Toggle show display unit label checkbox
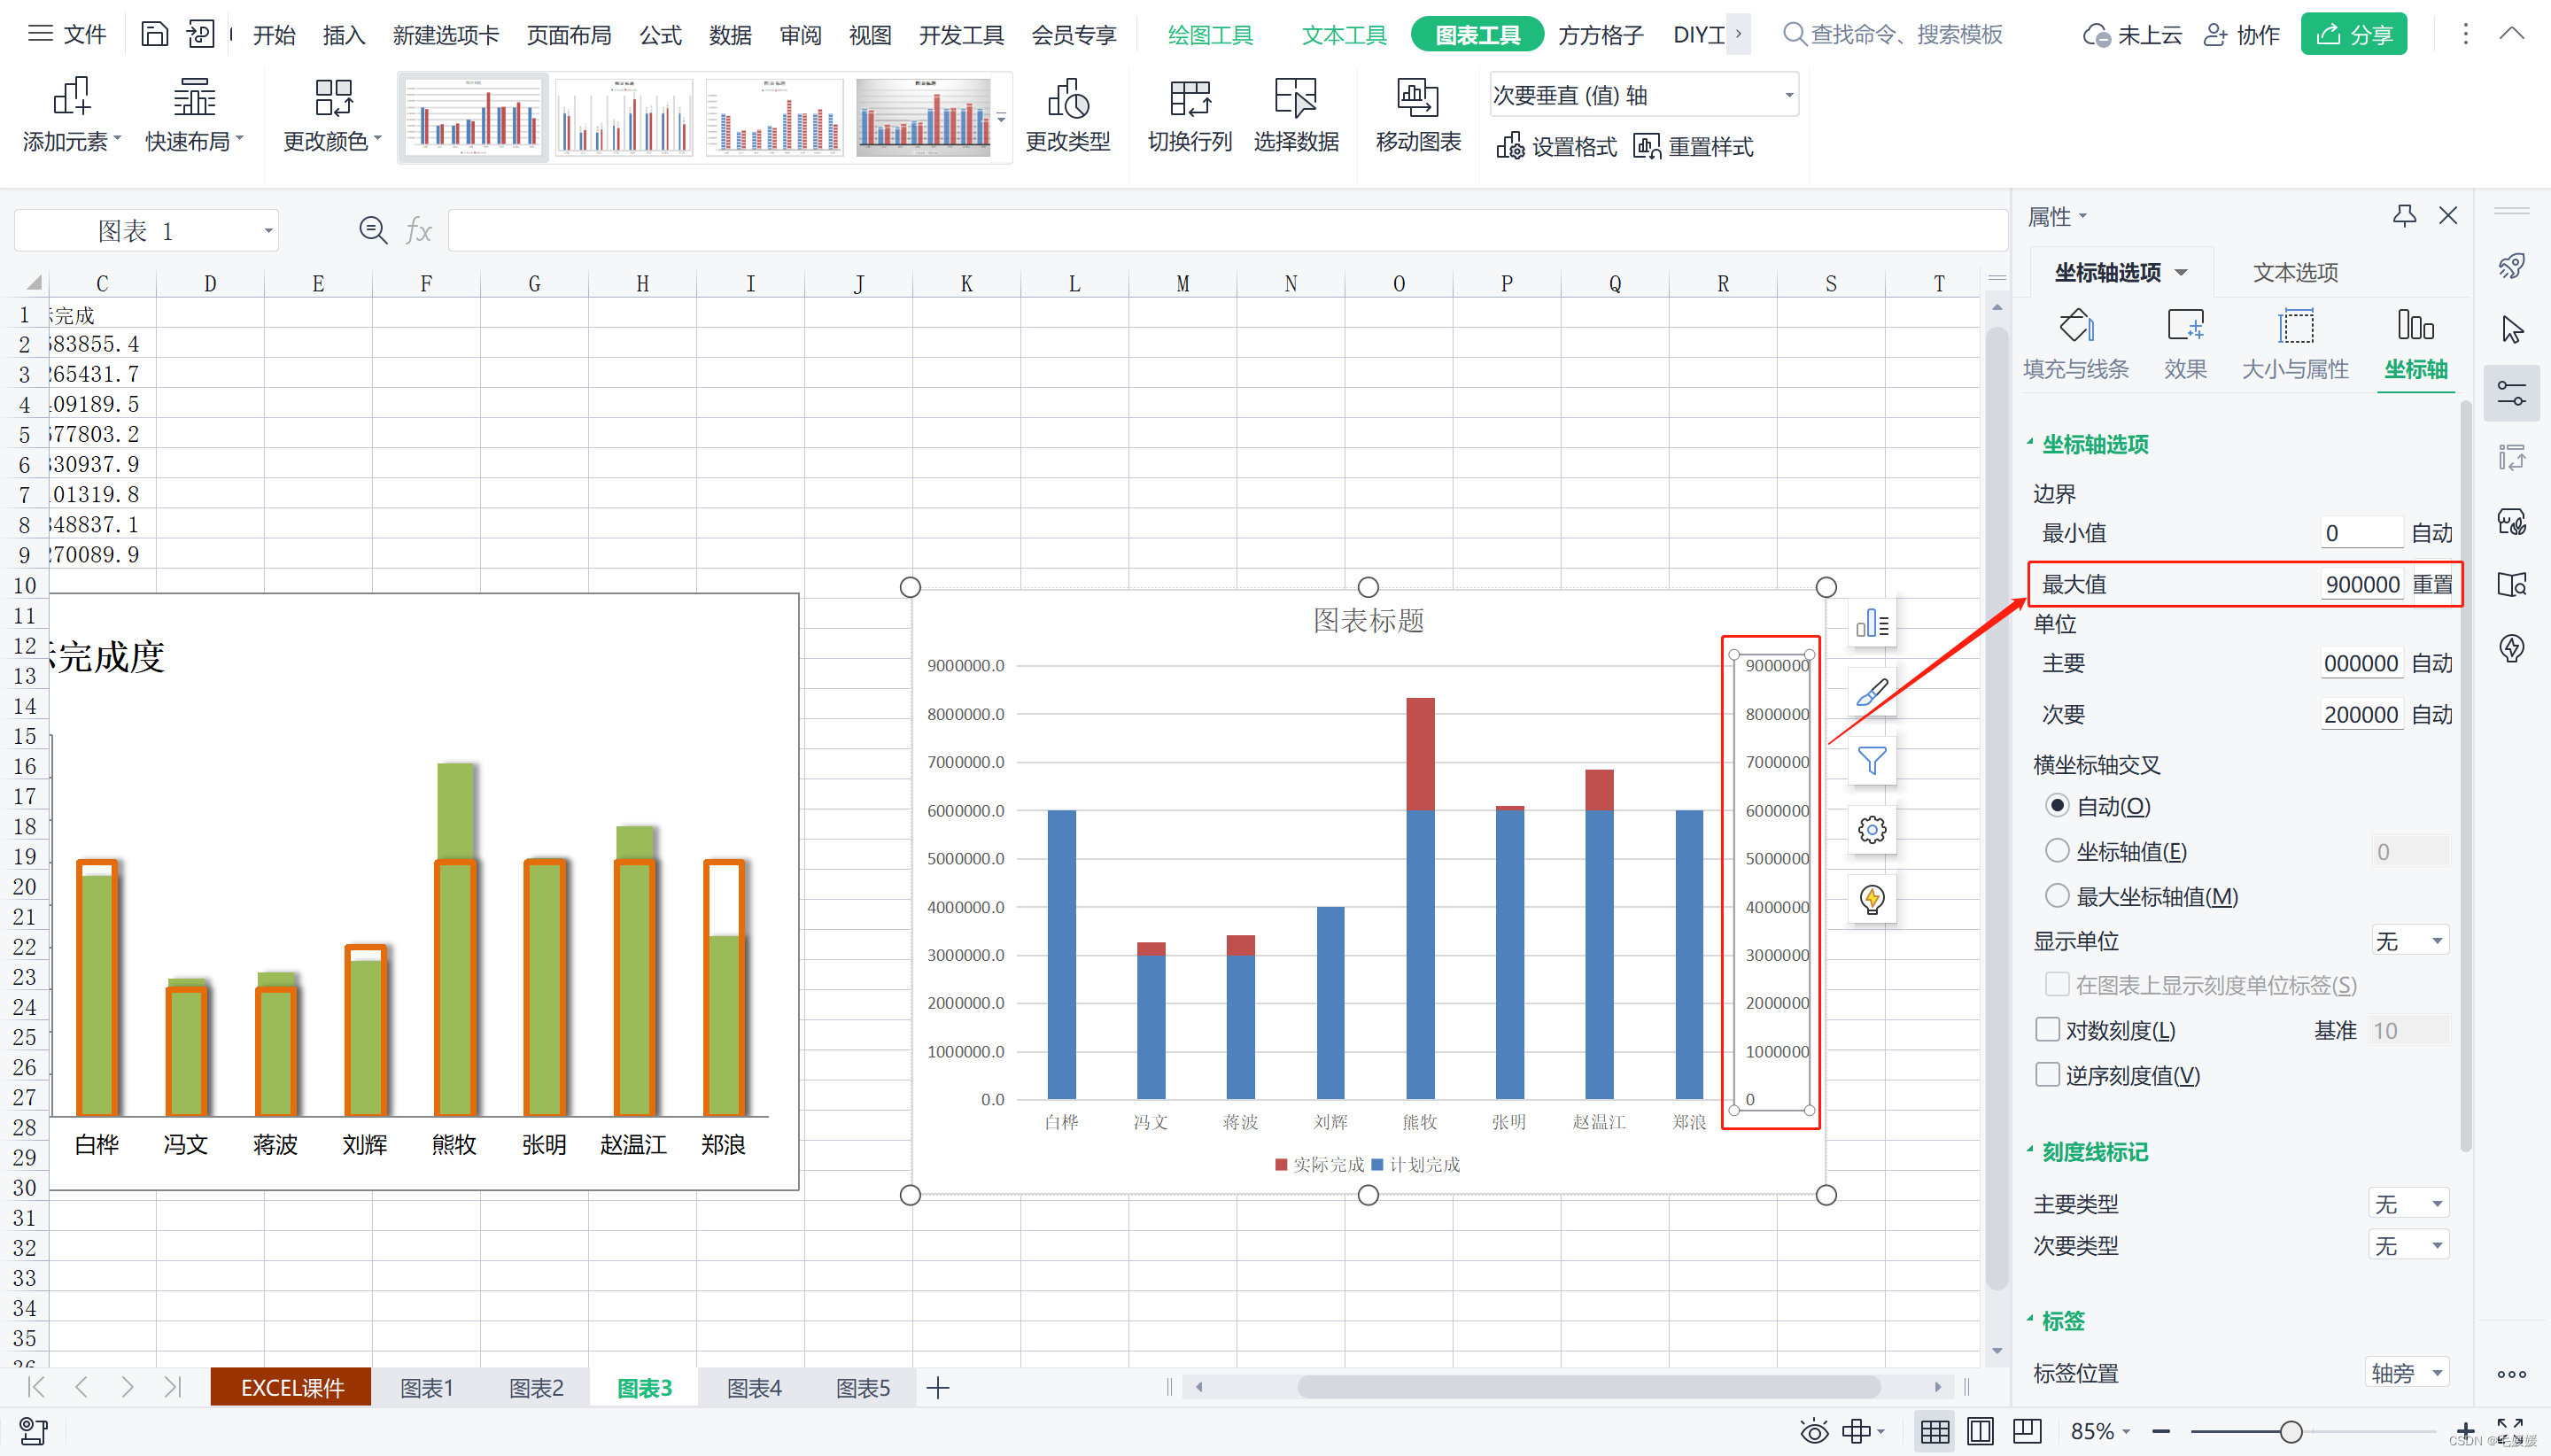Image resolution: width=2551 pixels, height=1456 pixels. pos(2057,984)
